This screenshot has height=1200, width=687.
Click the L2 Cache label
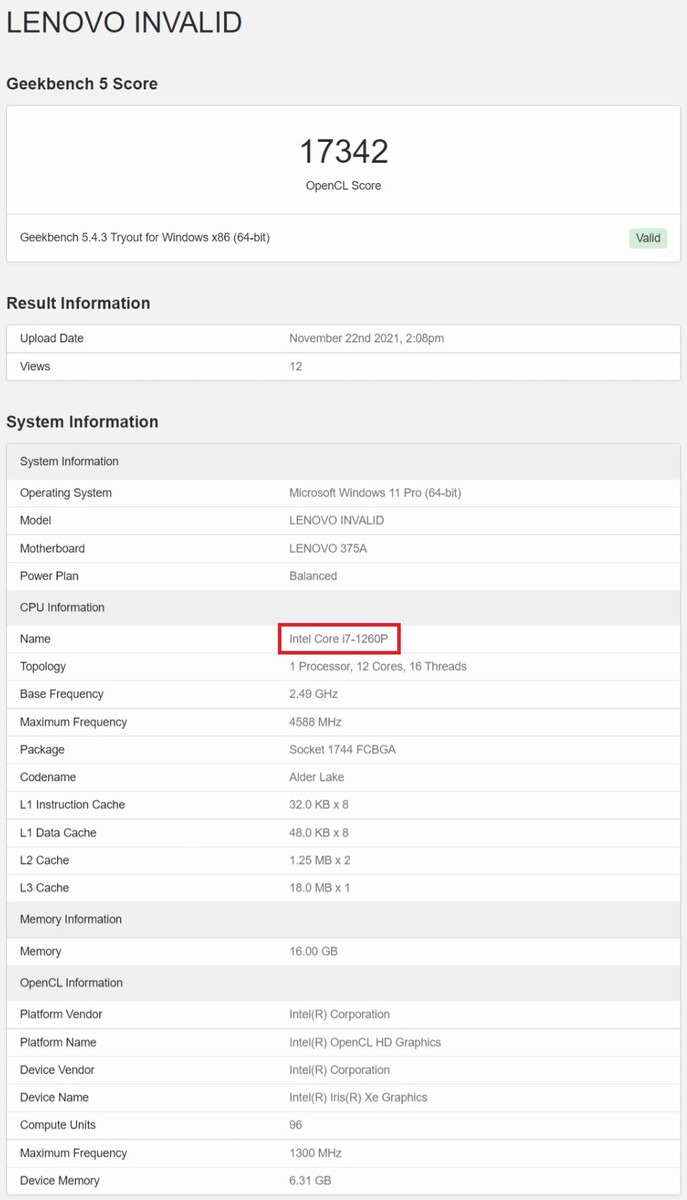pos(44,860)
